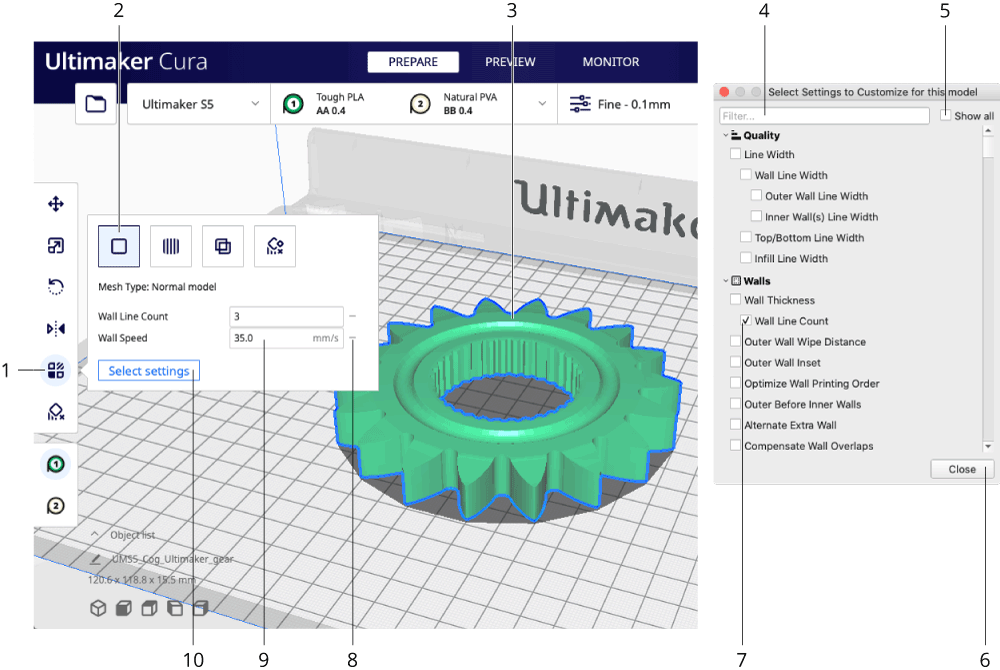This screenshot has height=670, width=1000.
Task: Switch to front view camera icon
Action: pos(123,607)
